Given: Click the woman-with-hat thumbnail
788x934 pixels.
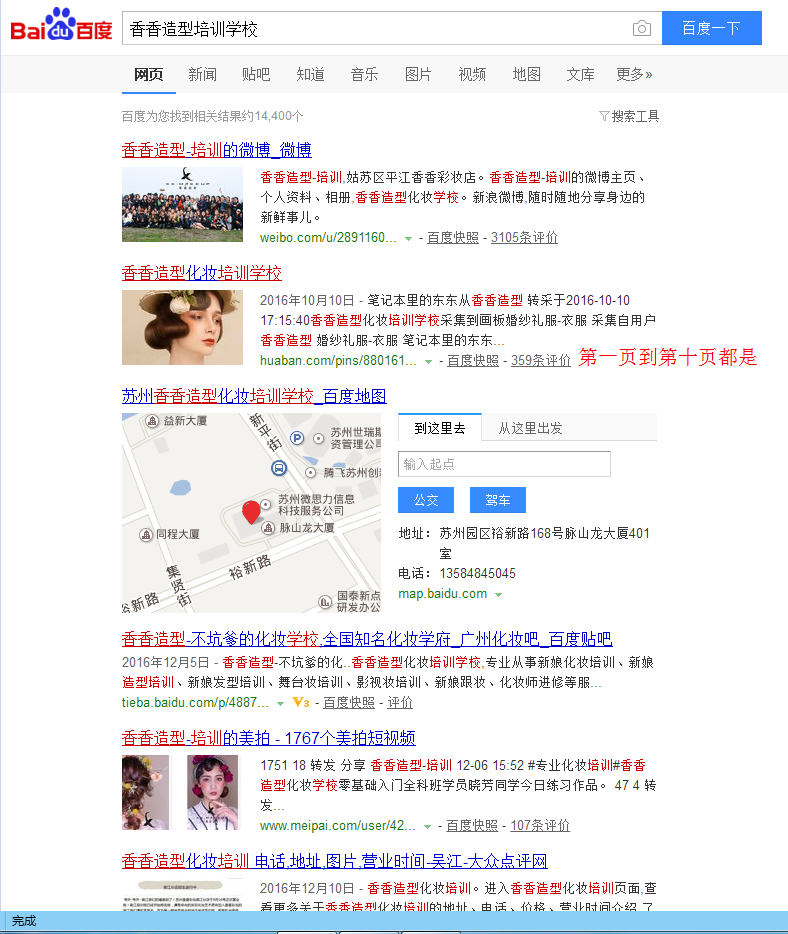Looking at the screenshot, I should click(182, 328).
